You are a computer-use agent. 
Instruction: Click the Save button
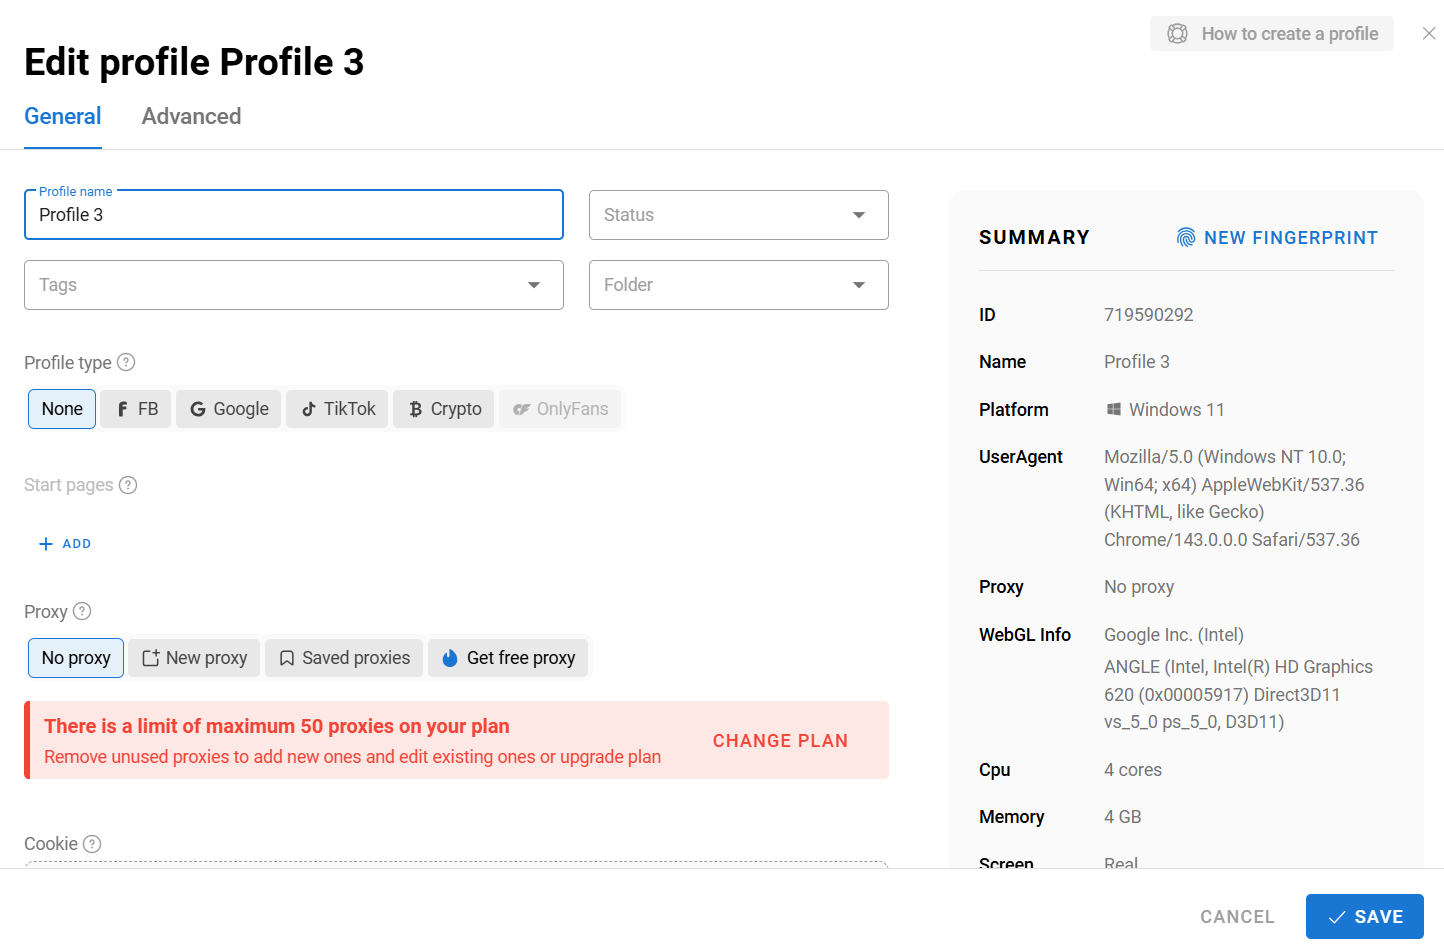1364,916
